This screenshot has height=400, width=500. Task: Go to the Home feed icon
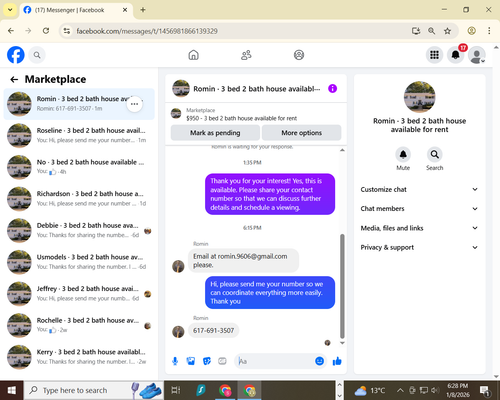click(193, 55)
